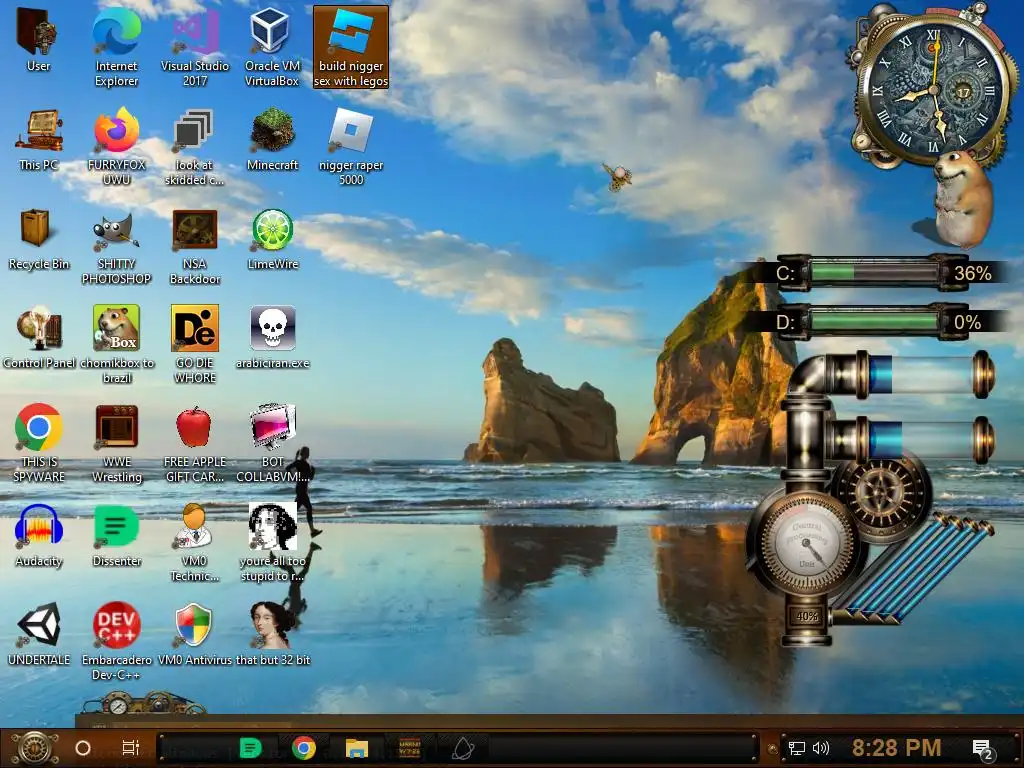Viewport: 1024px width, 768px height.
Task: Open the WWE Wrestling shortcut
Action: coord(116,443)
